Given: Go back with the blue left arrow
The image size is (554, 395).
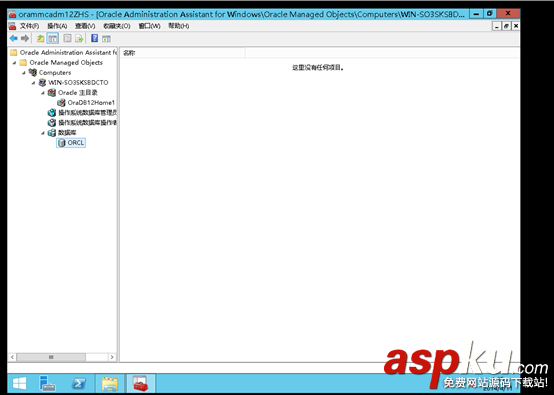Looking at the screenshot, I should click(14, 38).
